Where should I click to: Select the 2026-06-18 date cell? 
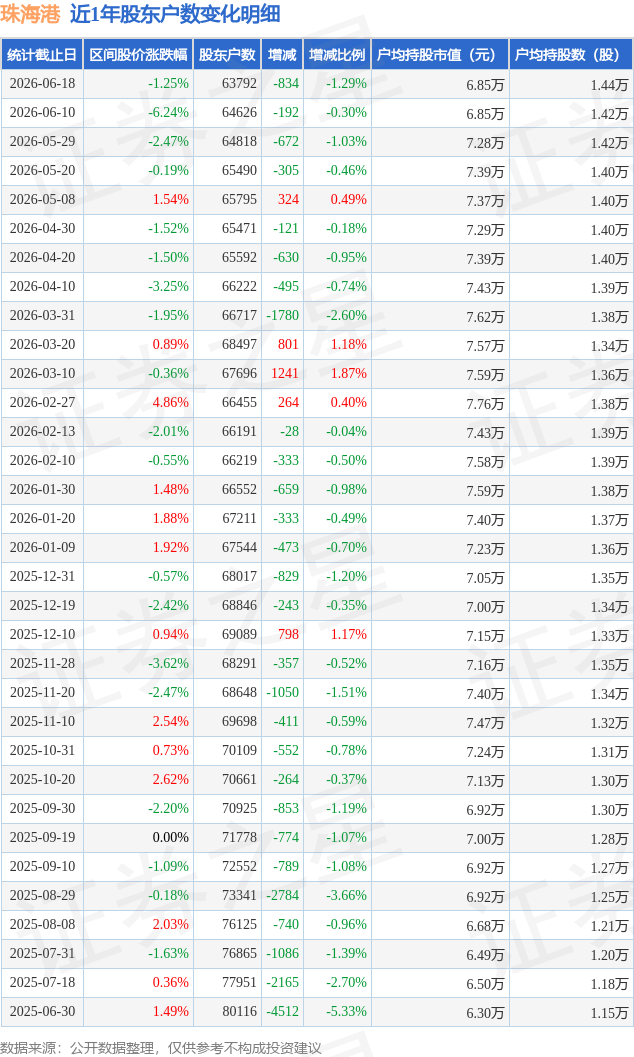42,84
